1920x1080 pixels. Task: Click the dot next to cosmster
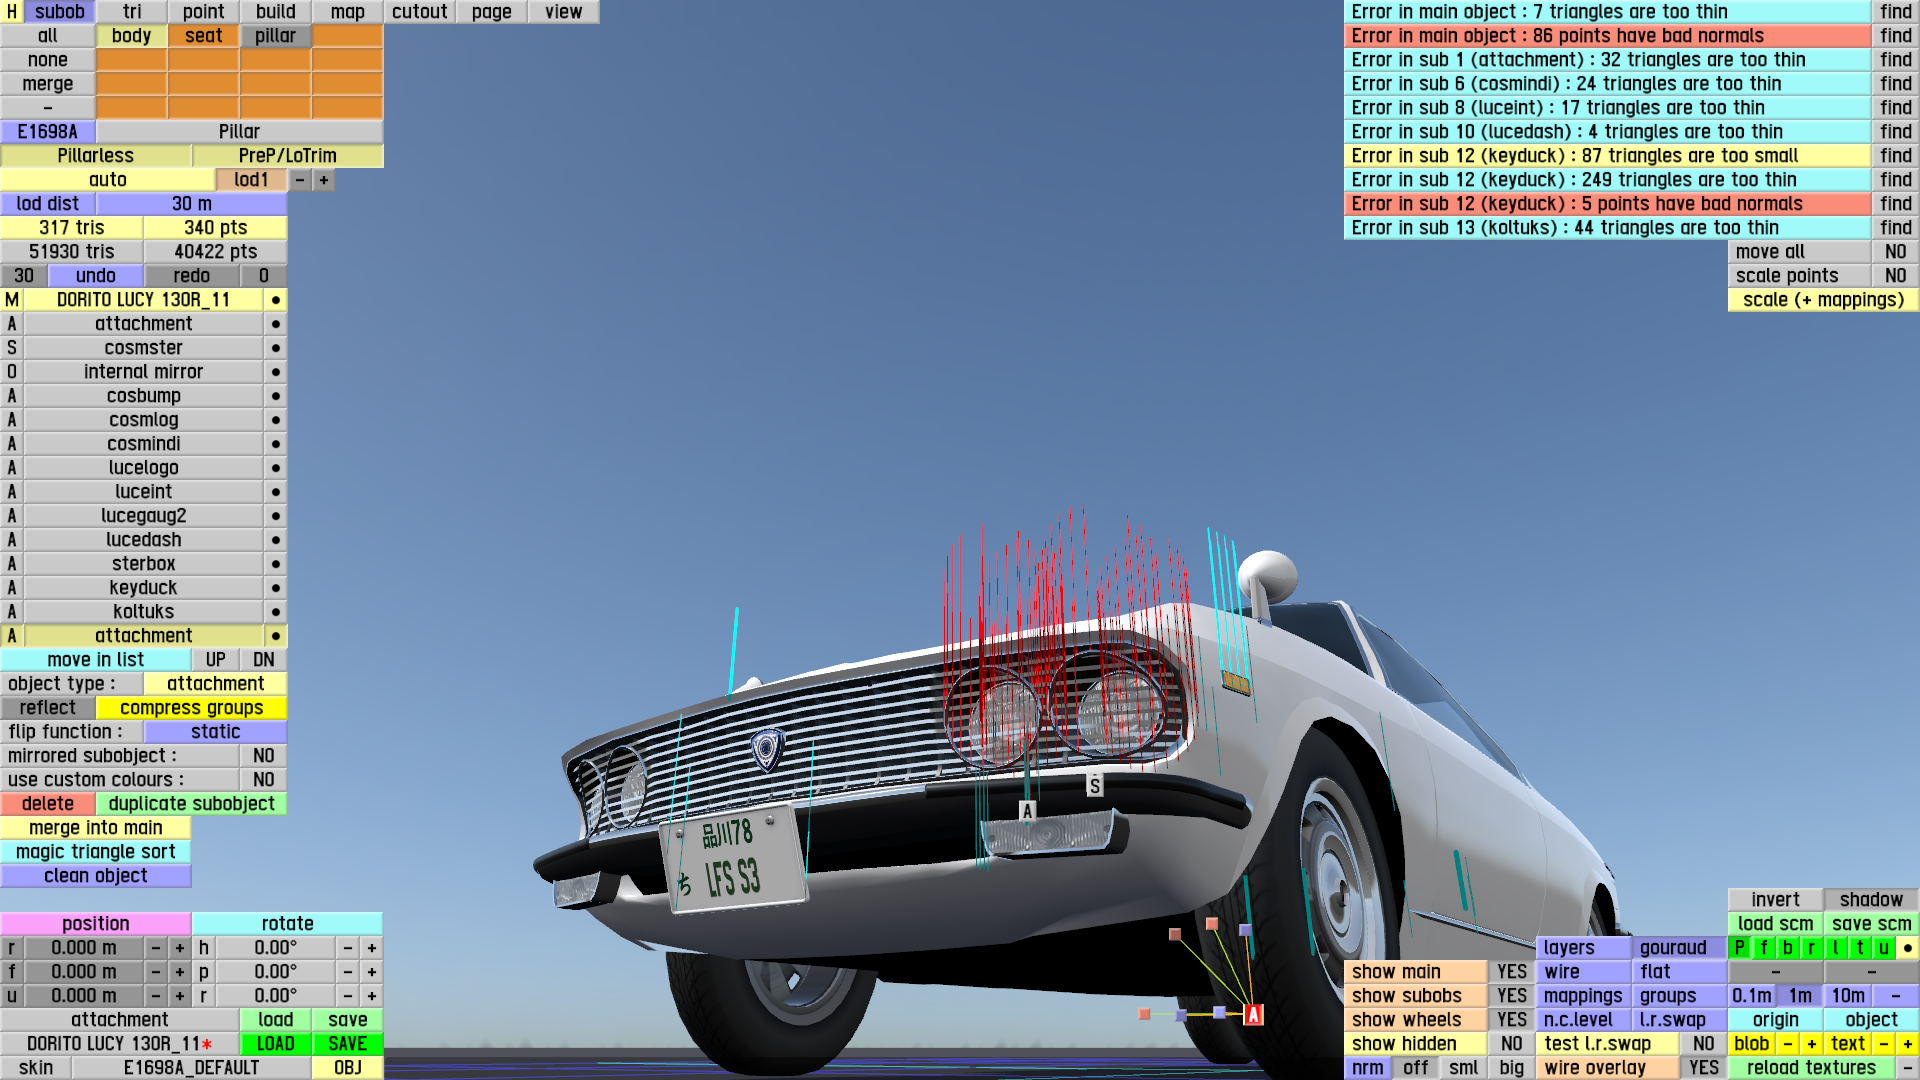point(275,348)
